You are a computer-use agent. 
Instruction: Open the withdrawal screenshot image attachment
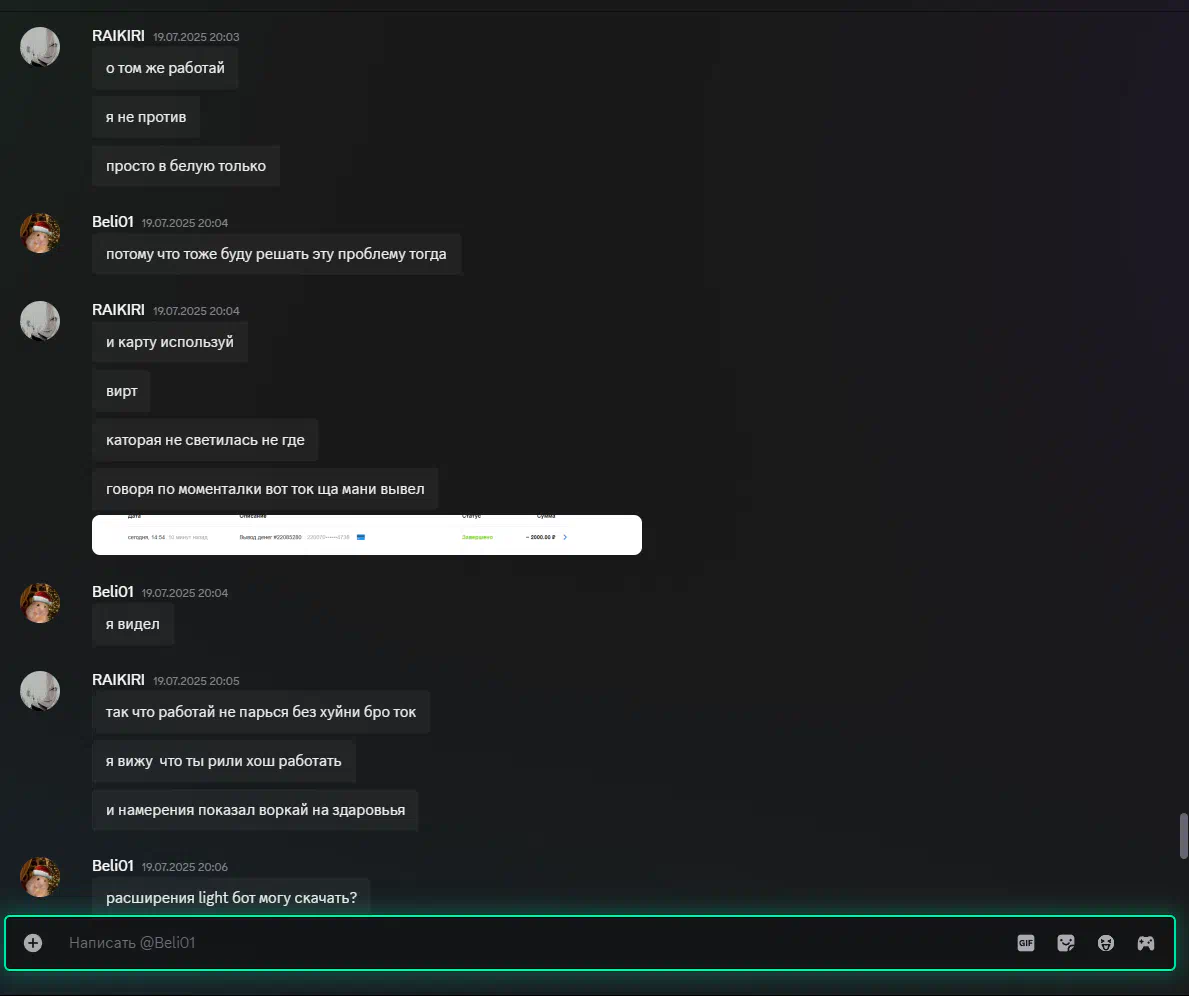[366, 535]
